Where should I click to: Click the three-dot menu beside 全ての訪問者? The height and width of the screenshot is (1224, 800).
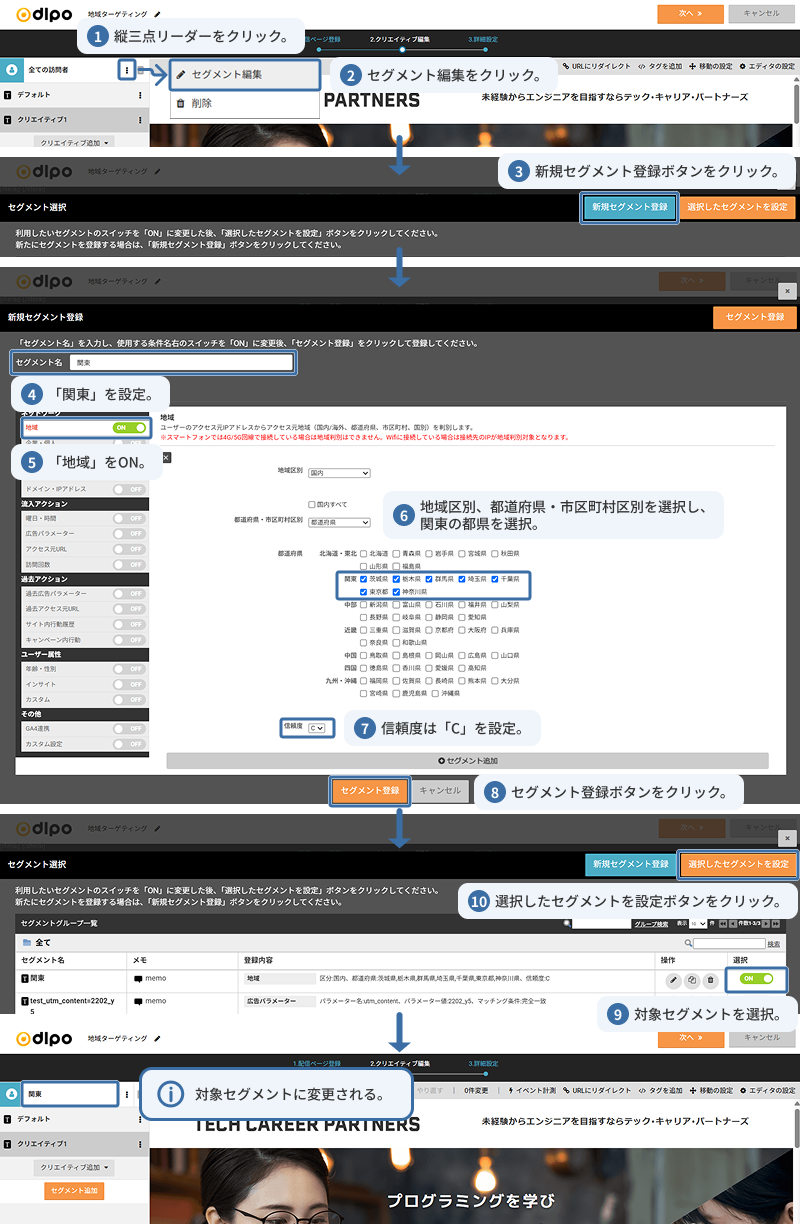click(127, 70)
